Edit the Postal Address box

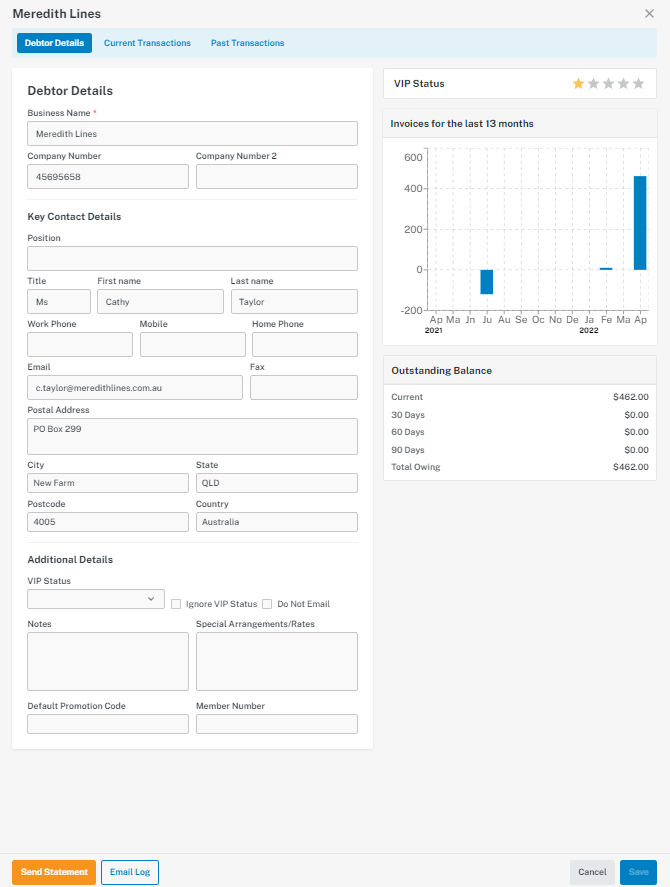point(192,436)
